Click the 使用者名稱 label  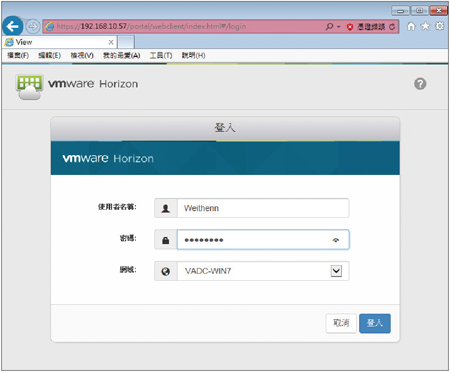(117, 207)
